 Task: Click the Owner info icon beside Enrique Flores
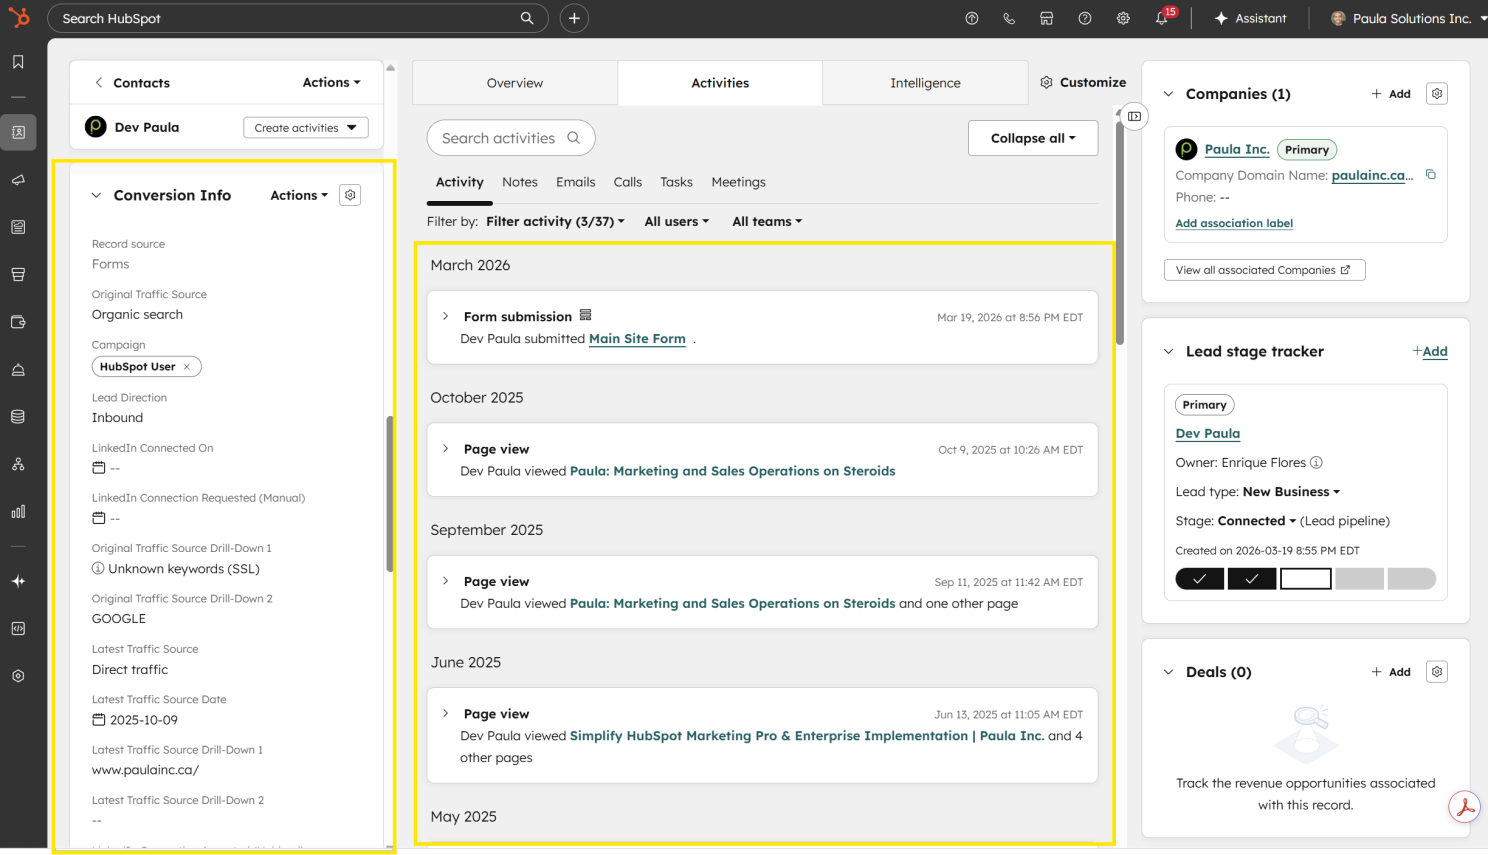tap(1316, 462)
